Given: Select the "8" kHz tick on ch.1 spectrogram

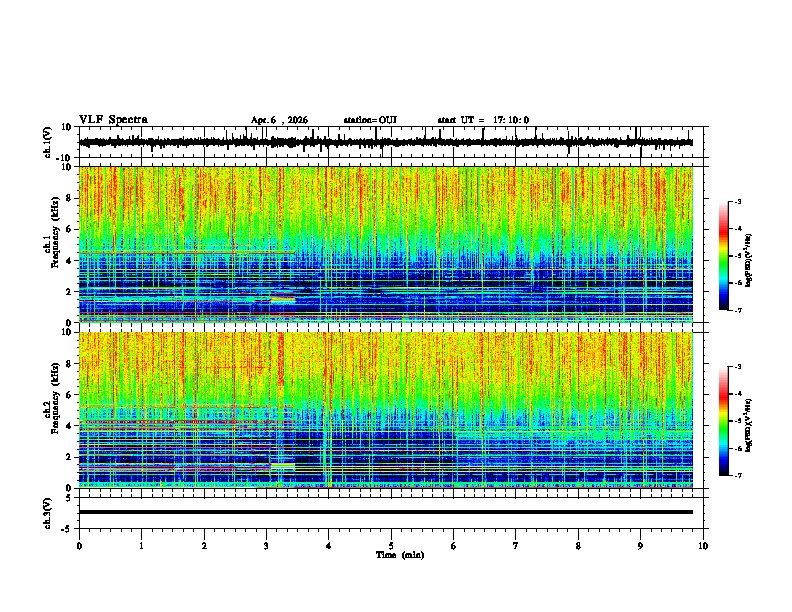Looking at the screenshot, I should [69, 198].
